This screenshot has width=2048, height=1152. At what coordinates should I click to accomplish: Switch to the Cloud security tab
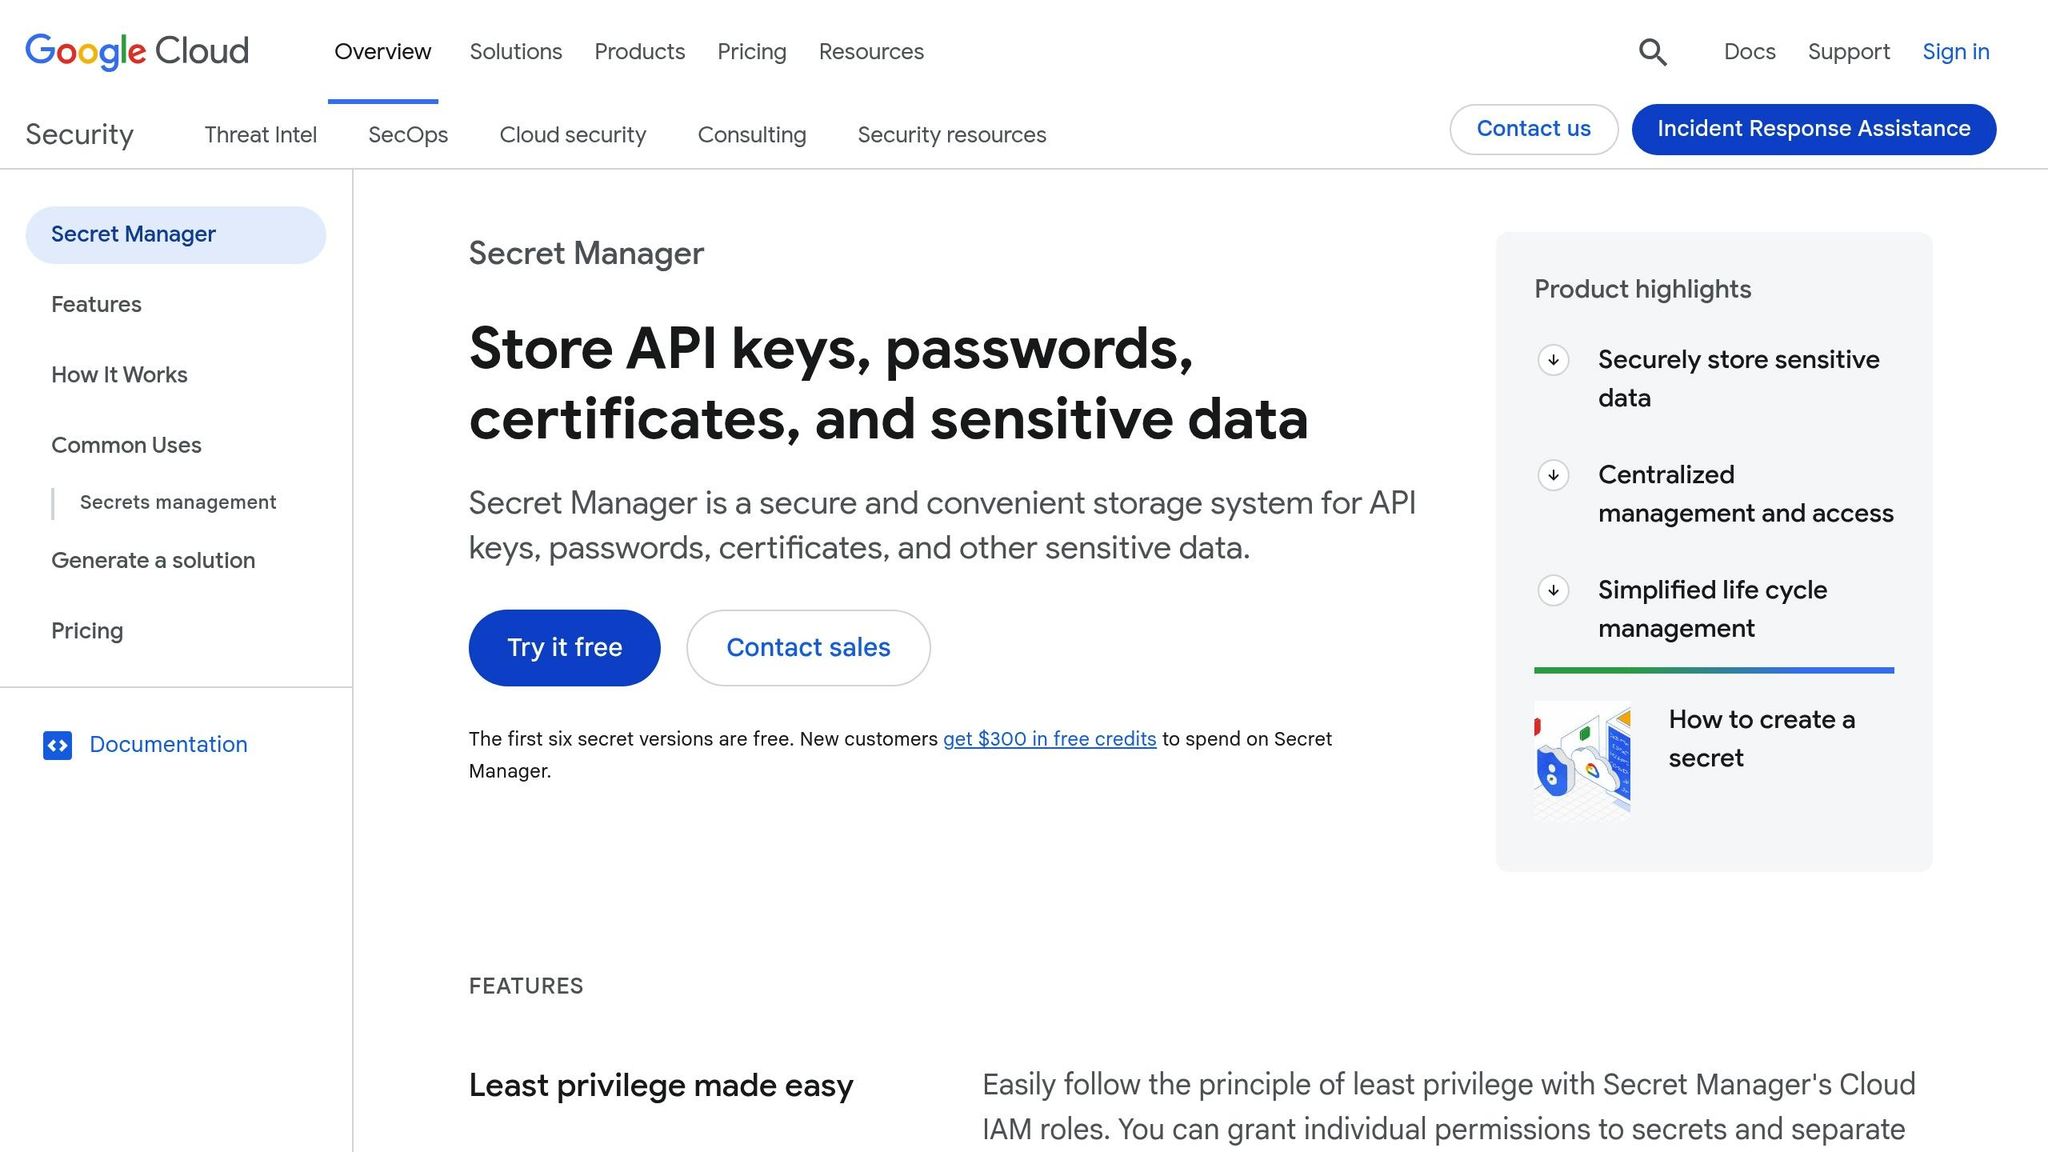click(572, 134)
